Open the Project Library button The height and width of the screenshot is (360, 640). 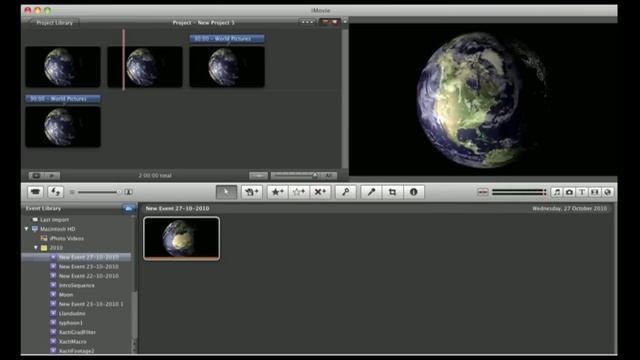pos(54,22)
